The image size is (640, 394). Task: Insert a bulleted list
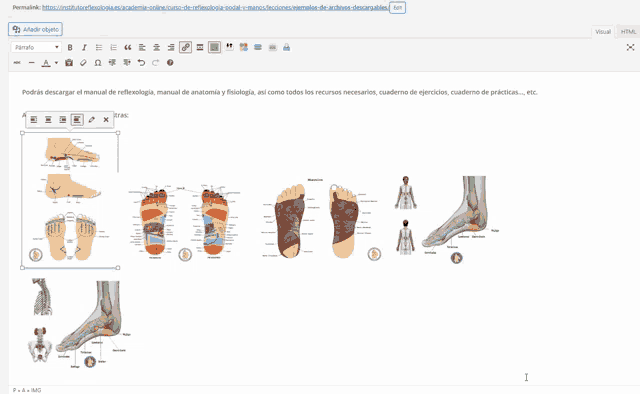[x=99, y=47]
